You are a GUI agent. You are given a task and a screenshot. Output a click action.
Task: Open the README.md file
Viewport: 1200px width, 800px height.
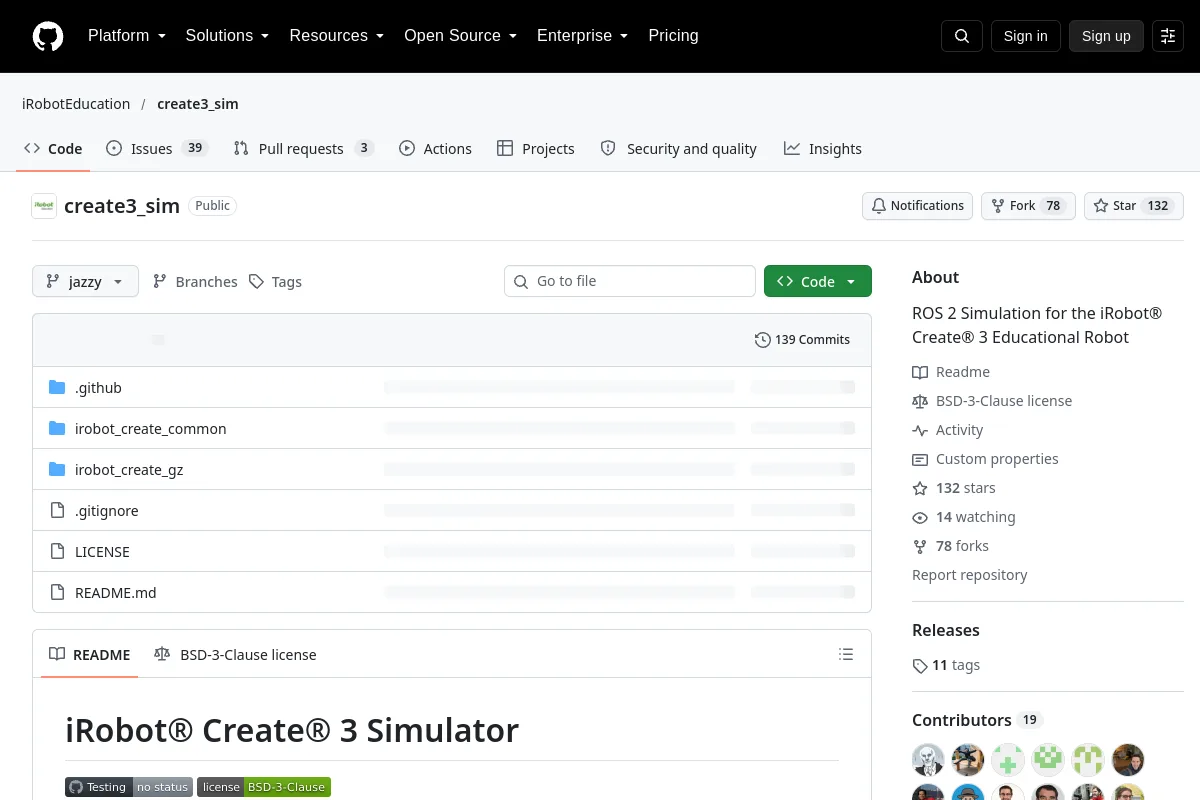pos(116,593)
